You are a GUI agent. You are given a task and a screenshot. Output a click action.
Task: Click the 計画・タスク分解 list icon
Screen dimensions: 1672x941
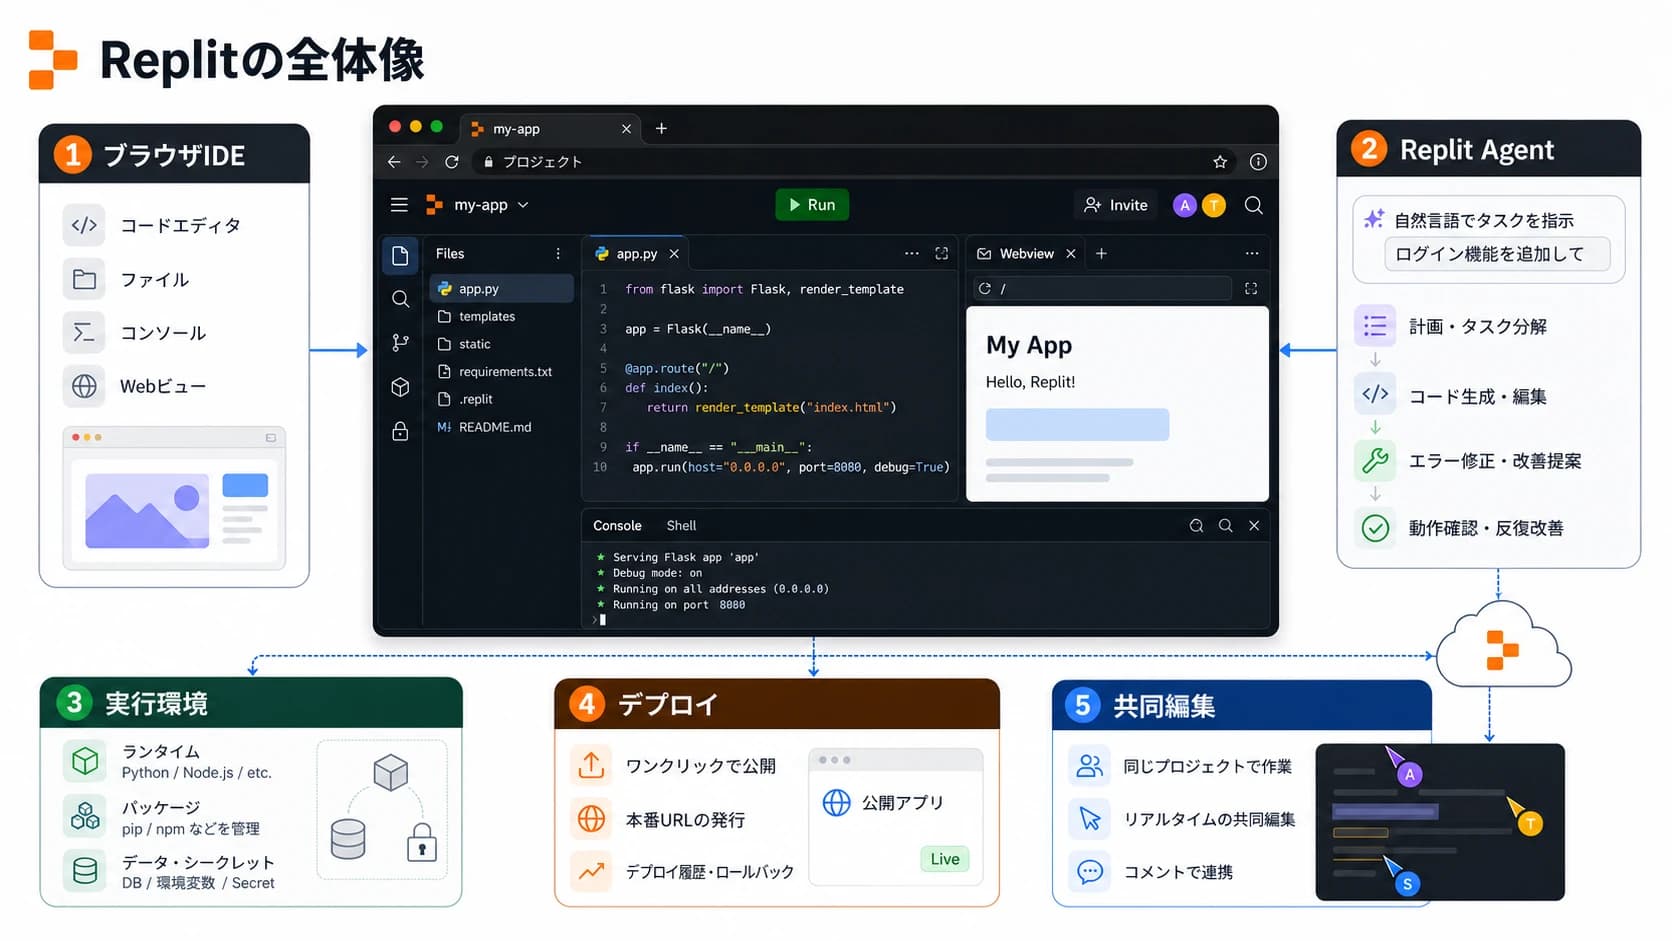pyautogui.click(x=1375, y=326)
